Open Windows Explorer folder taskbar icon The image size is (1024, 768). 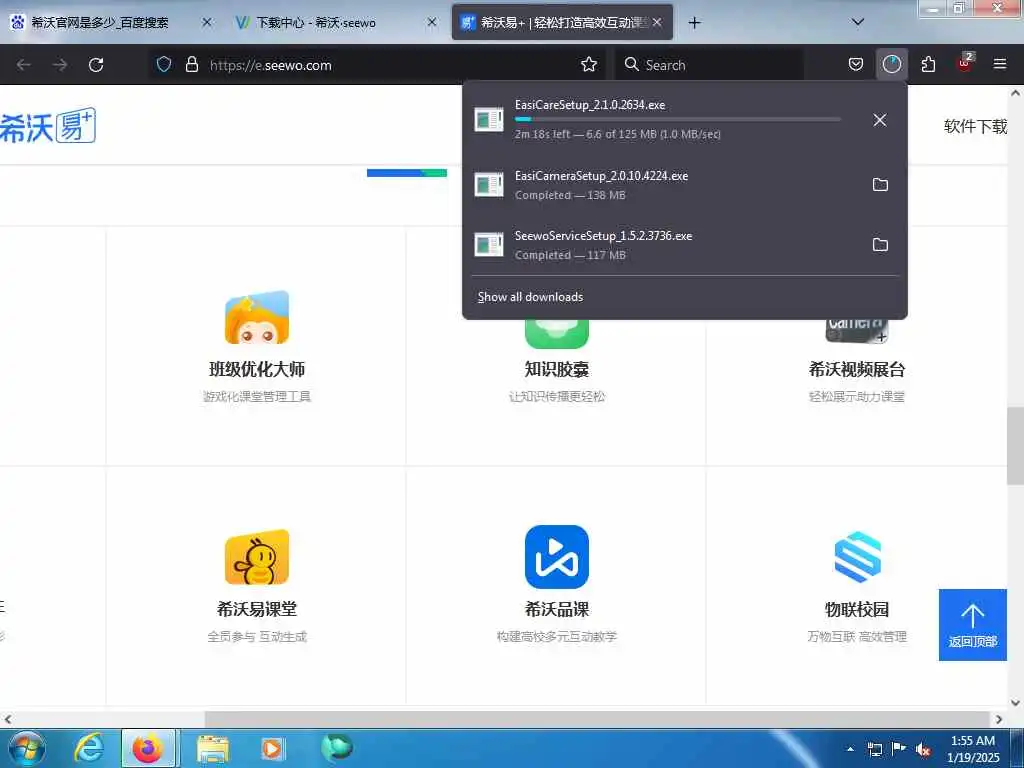212,748
